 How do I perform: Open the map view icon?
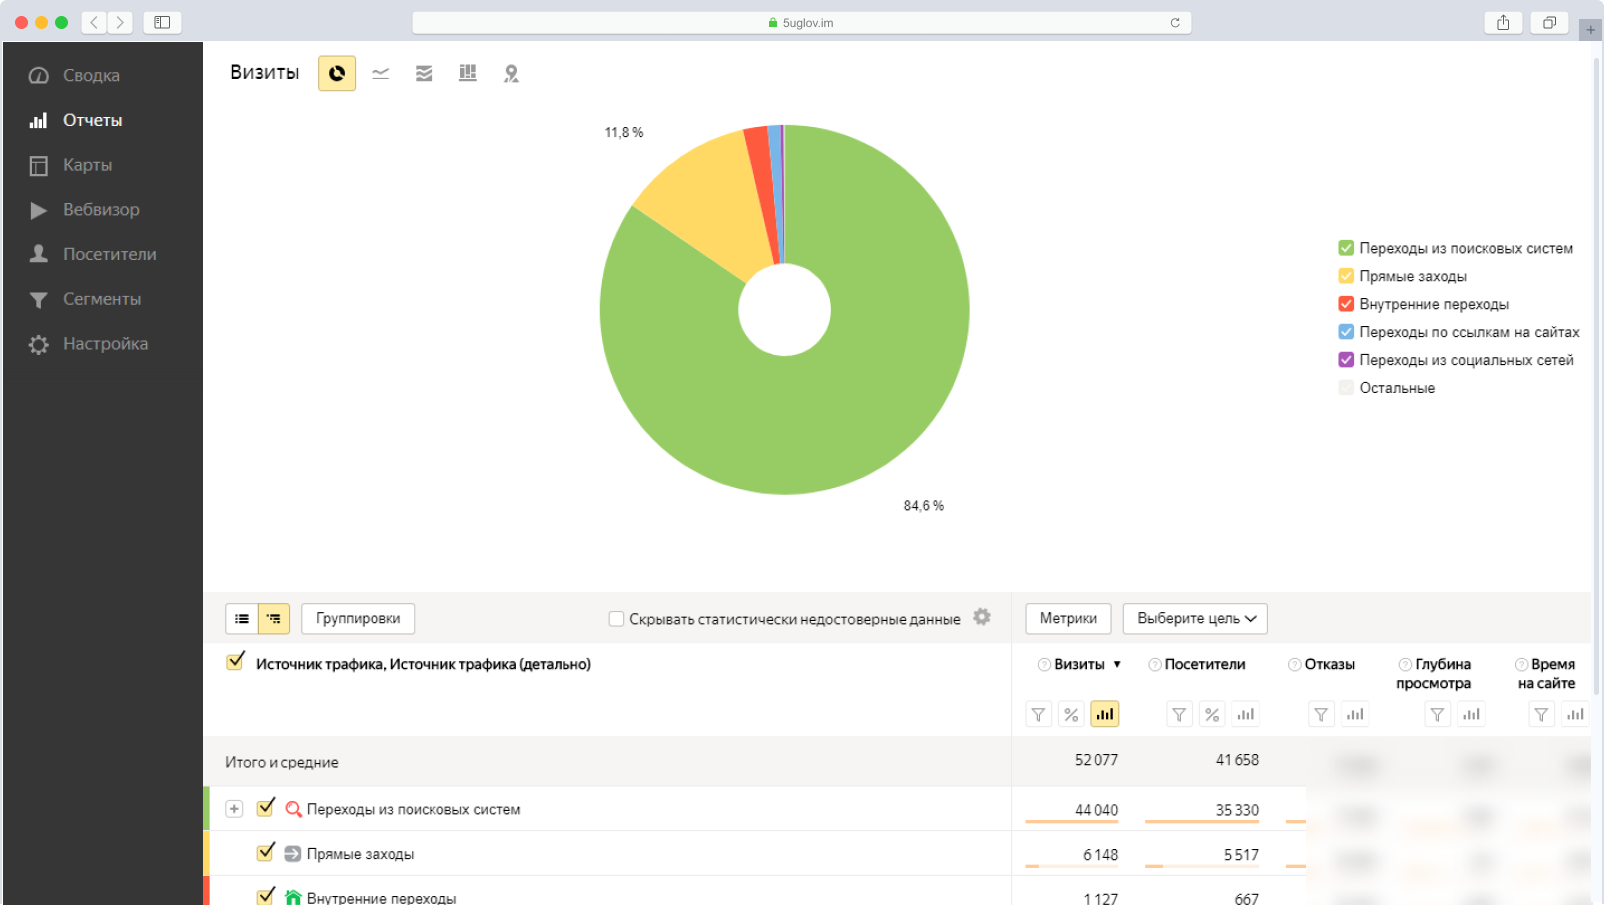(x=511, y=73)
